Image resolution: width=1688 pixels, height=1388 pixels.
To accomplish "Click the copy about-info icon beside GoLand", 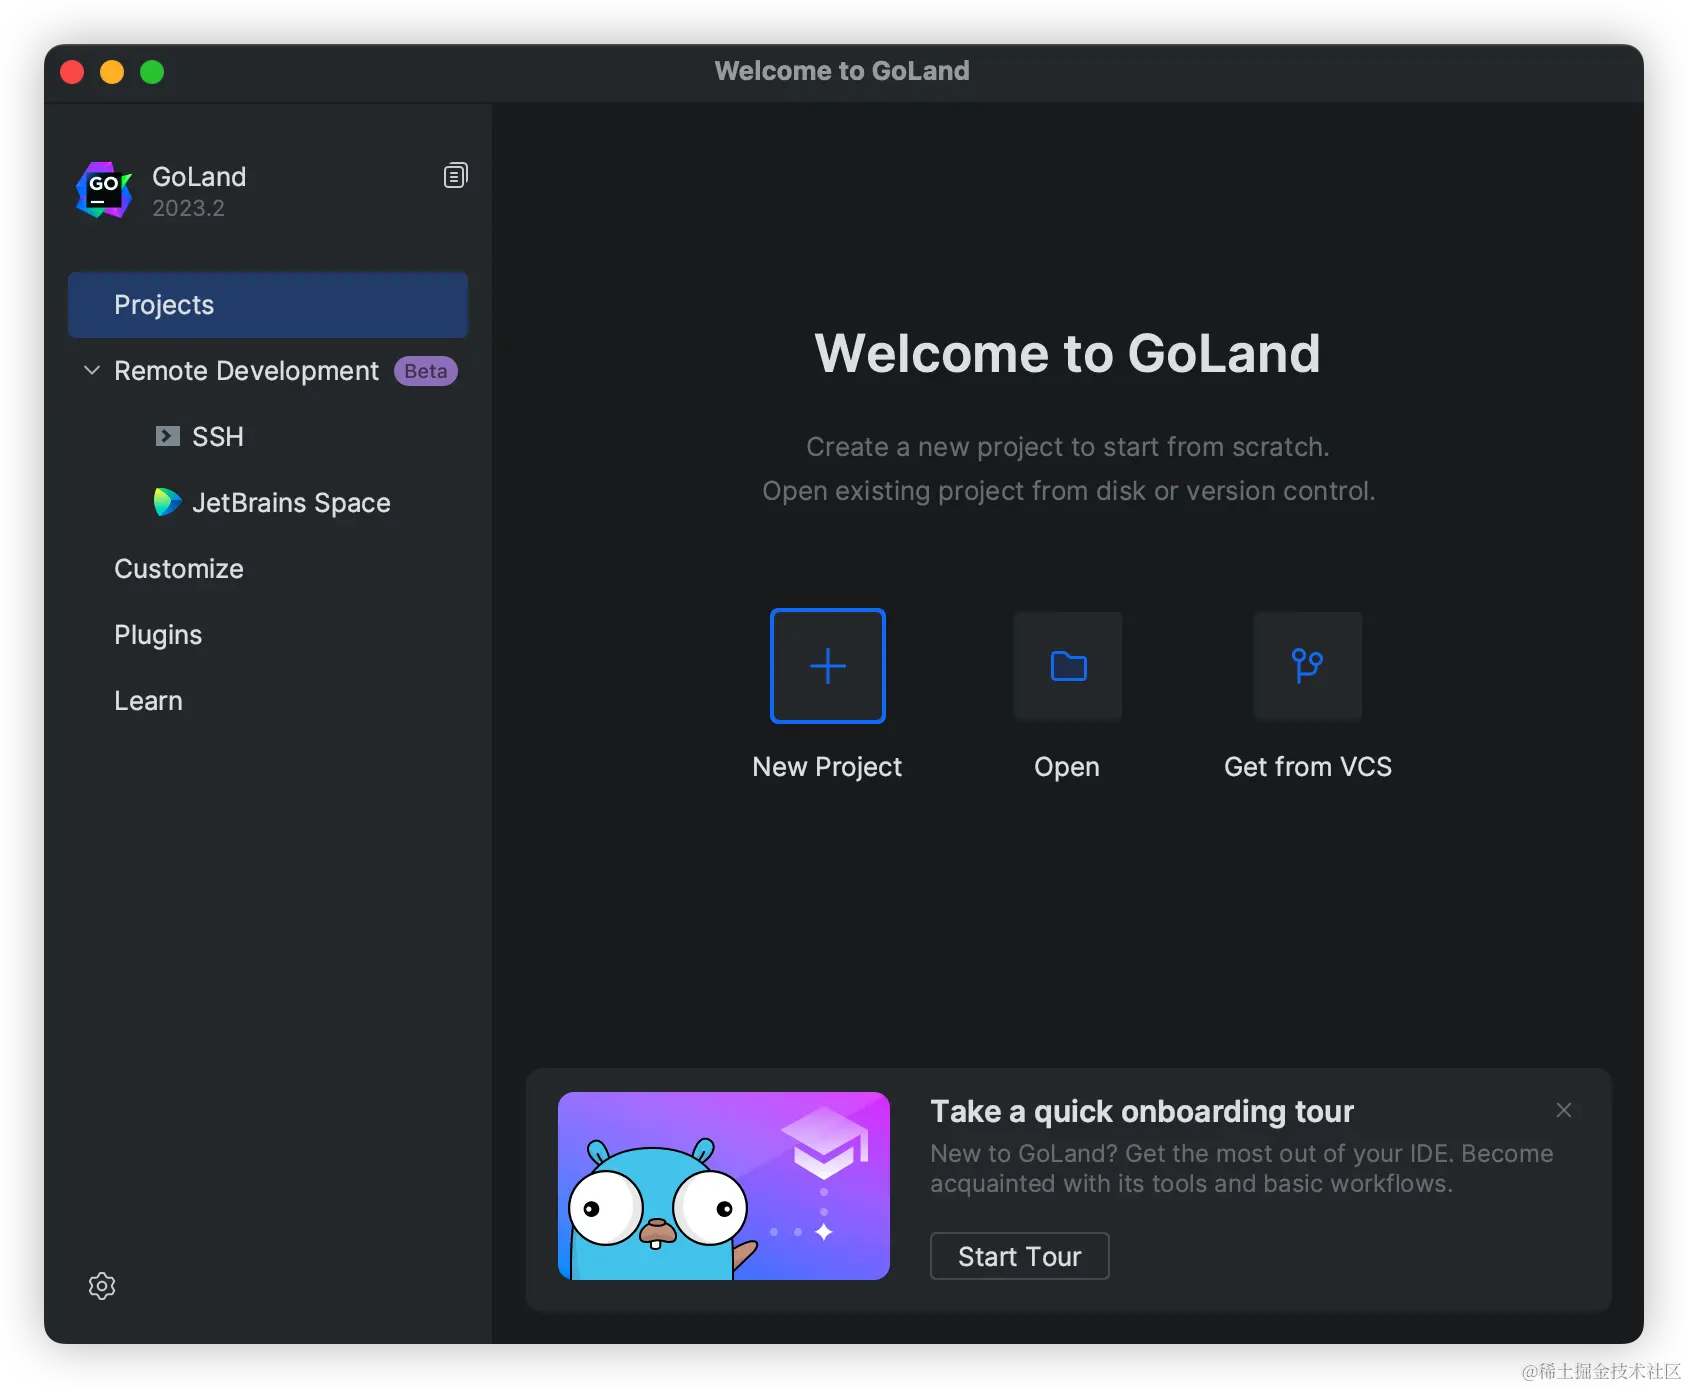I will [455, 176].
